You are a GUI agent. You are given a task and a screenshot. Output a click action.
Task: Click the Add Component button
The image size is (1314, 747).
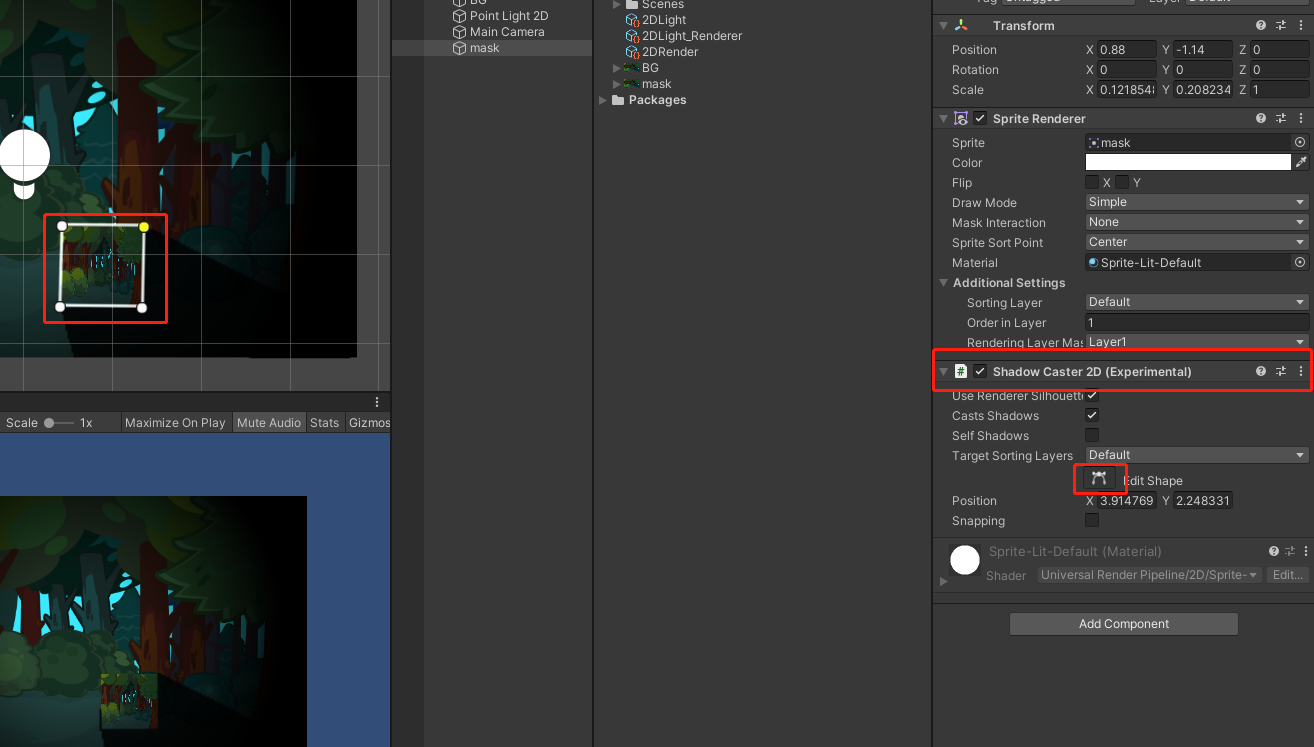(1123, 623)
